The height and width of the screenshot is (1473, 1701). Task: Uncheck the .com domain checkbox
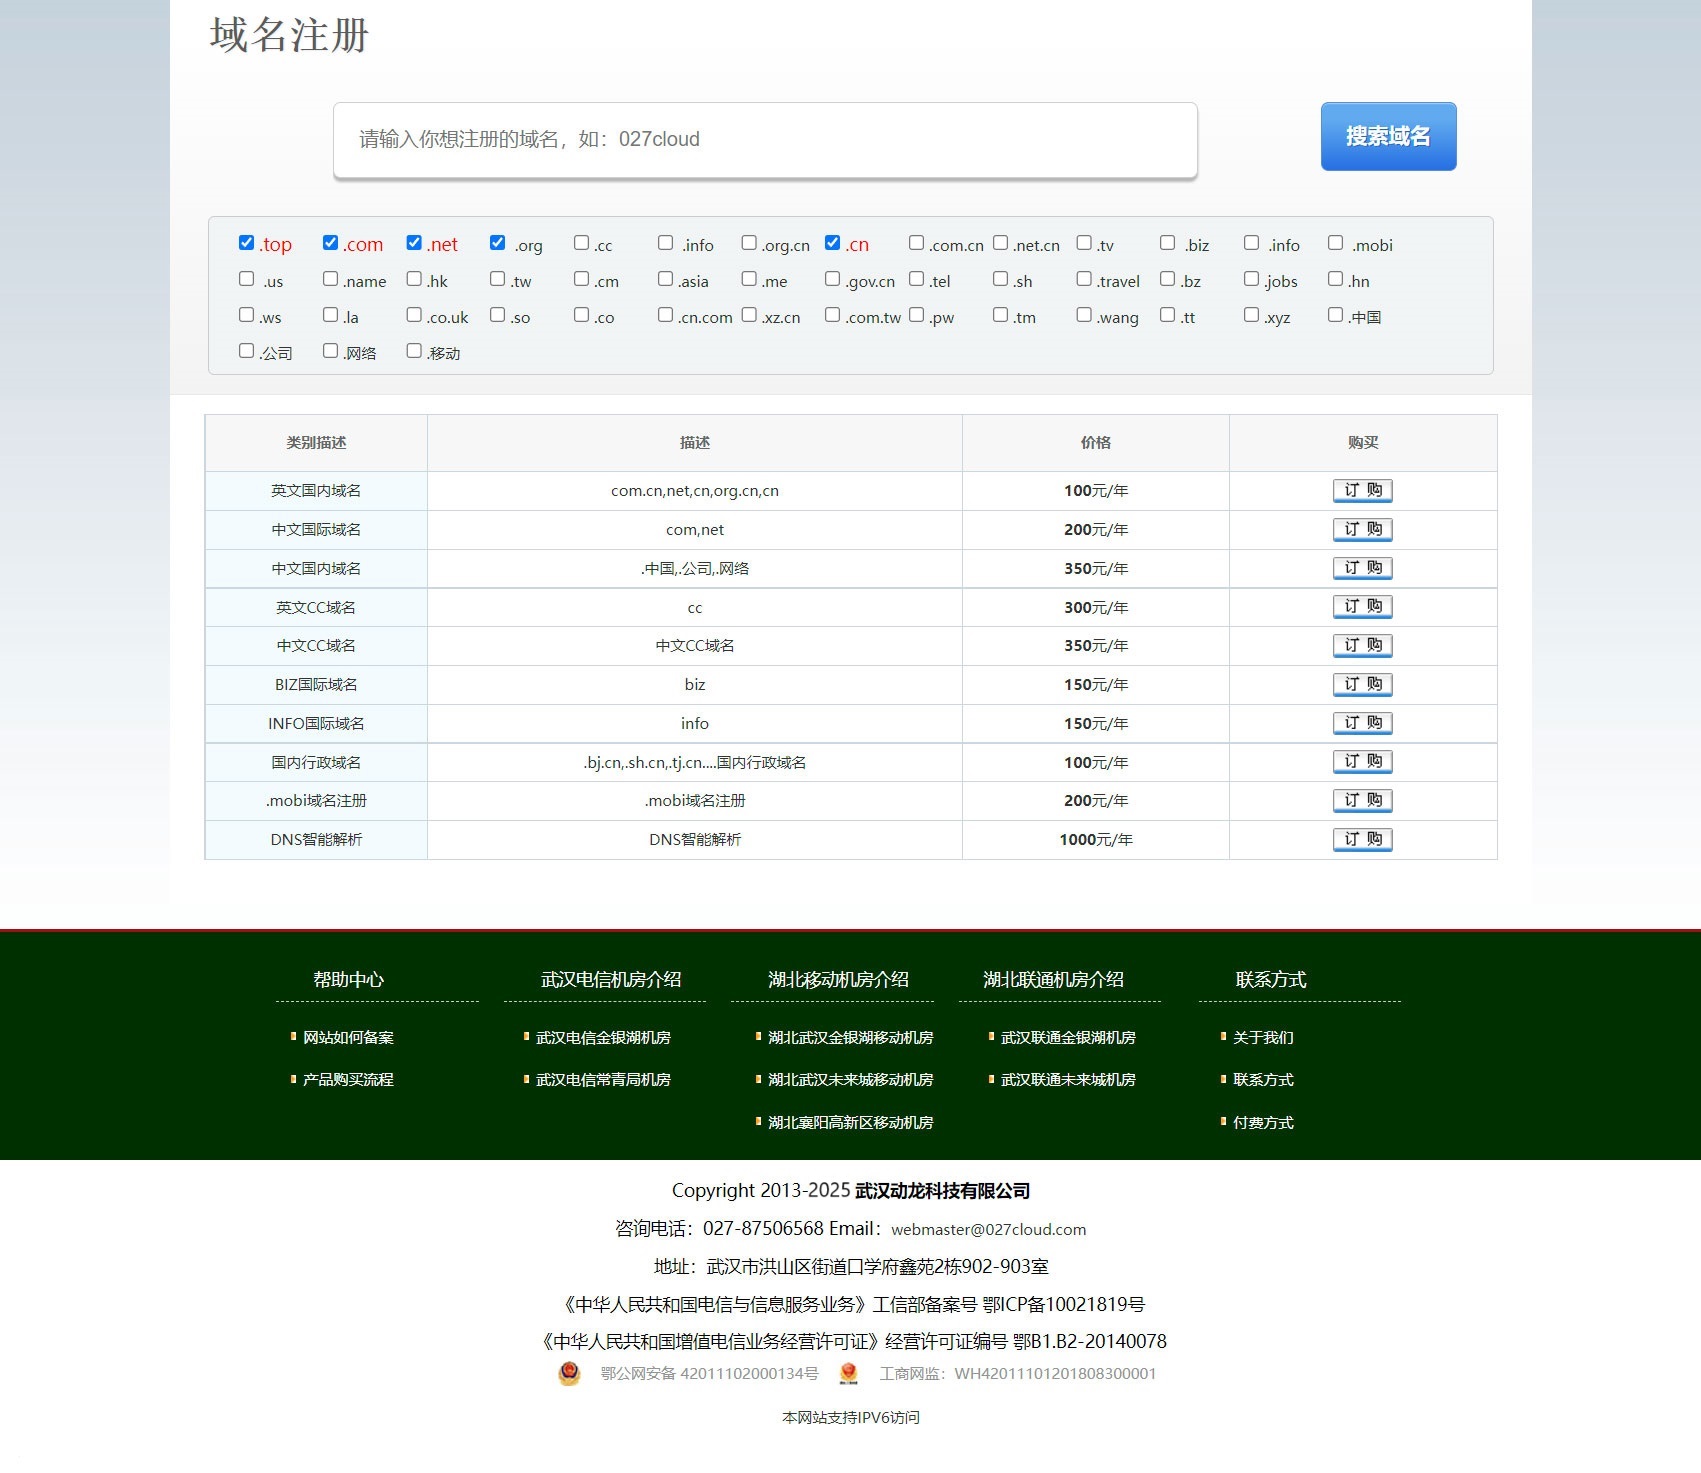(x=331, y=243)
